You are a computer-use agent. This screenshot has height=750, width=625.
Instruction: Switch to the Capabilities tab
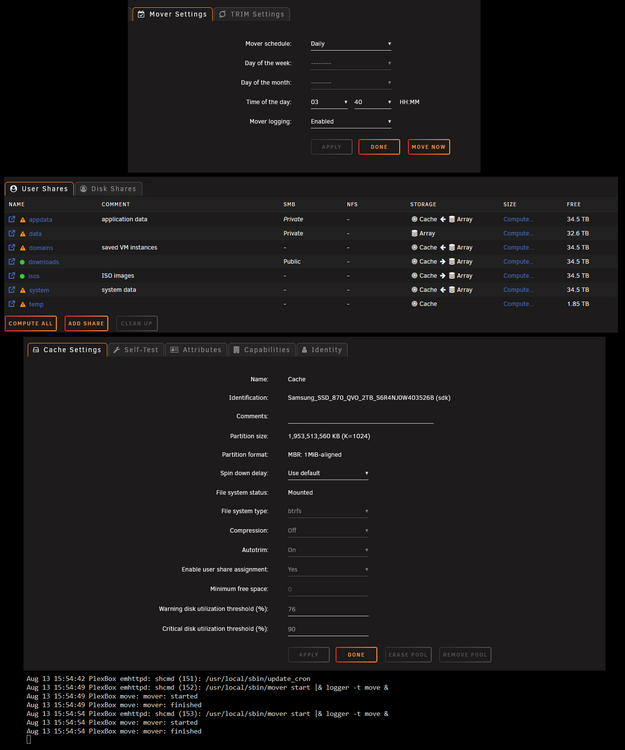point(262,350)
